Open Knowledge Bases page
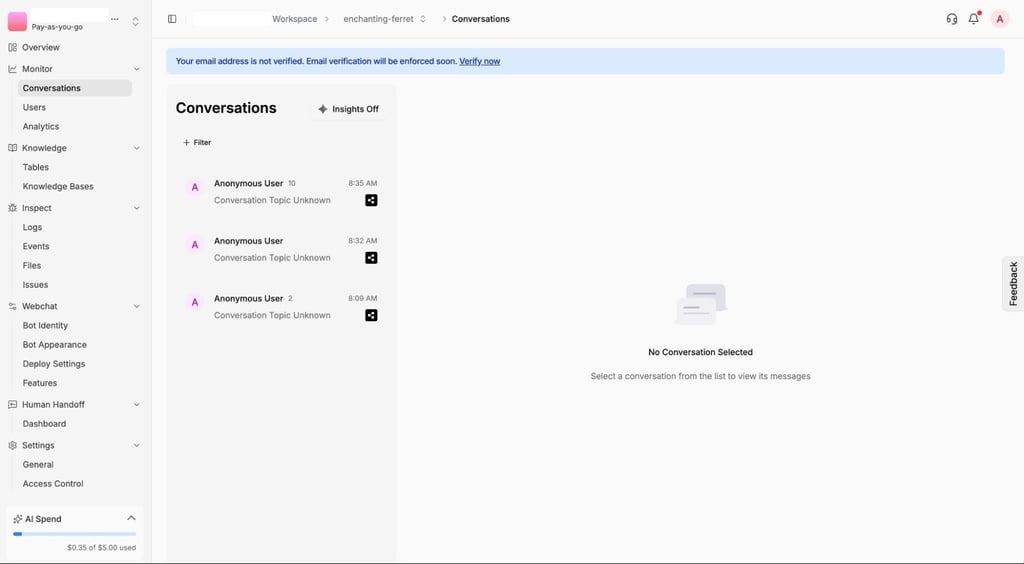The image size is (1024, 564). click(x=57, y=187)
